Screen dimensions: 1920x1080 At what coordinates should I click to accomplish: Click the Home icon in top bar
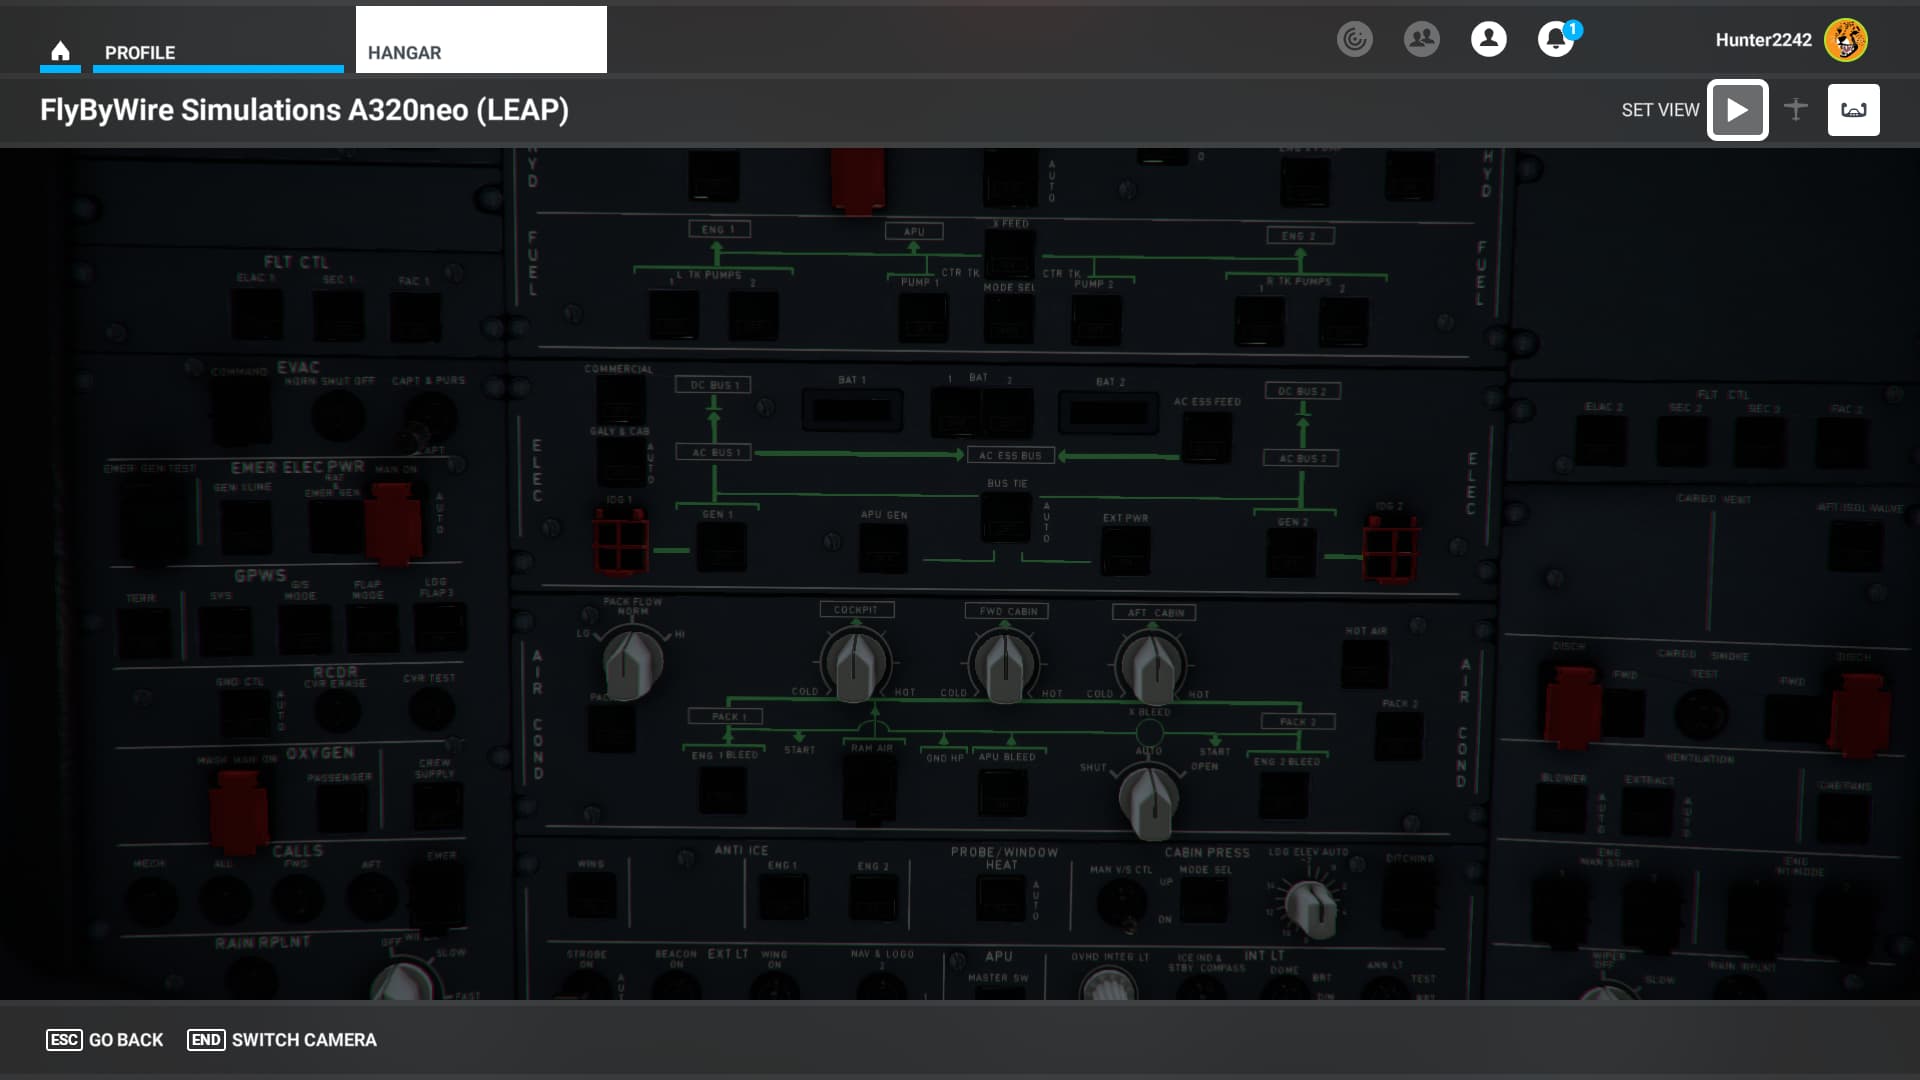pyautogui.click(x=60, y=51)
